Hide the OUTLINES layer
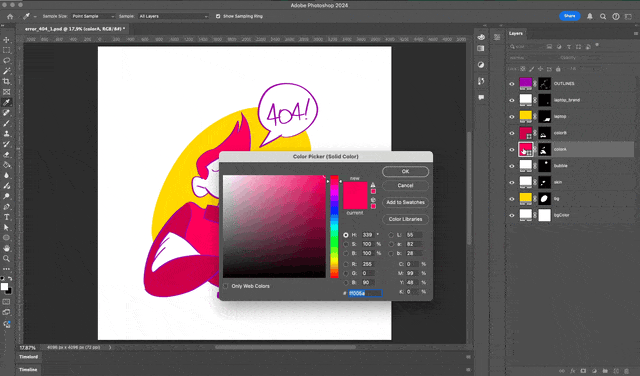Image resolution: width=640 pixels, height=376 pixels. tap(512, 84)
